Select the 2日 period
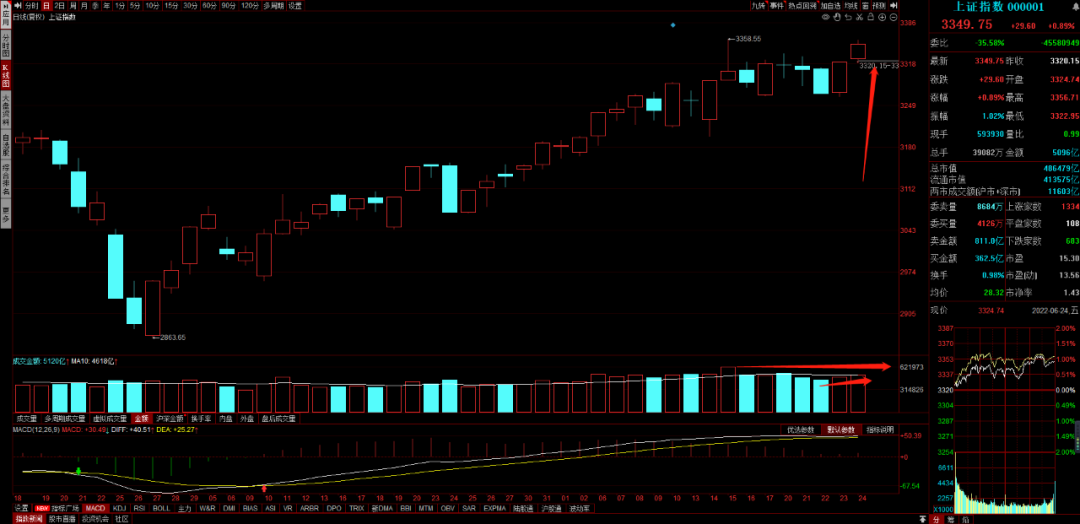The width and height of the screenshot is (1080, 524). (x=60, y=6)
